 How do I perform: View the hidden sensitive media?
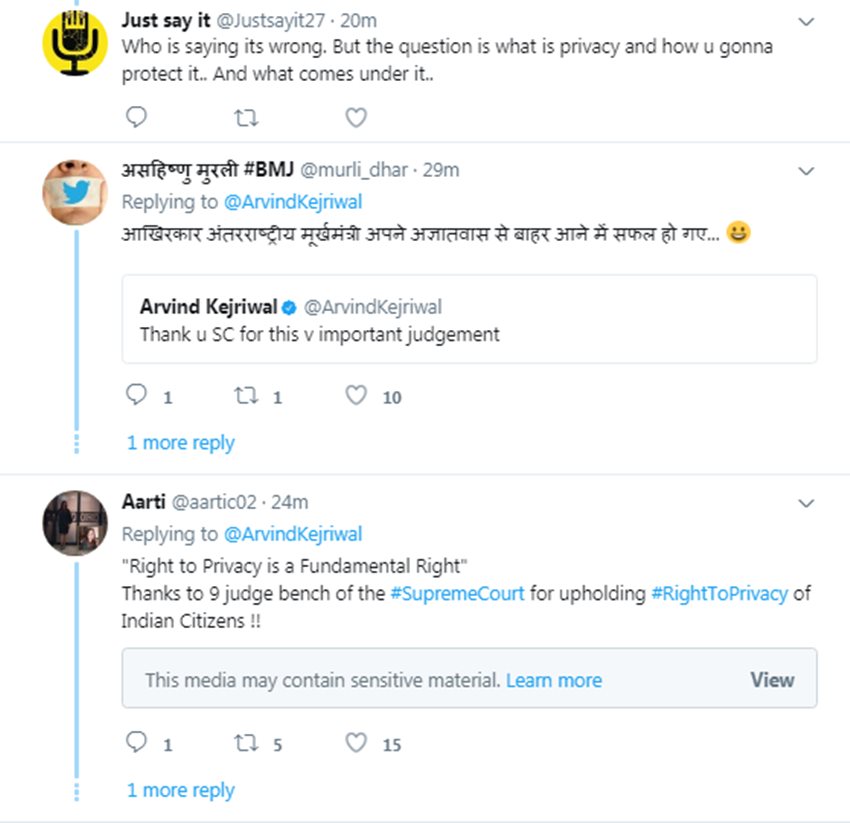(772, 680)
